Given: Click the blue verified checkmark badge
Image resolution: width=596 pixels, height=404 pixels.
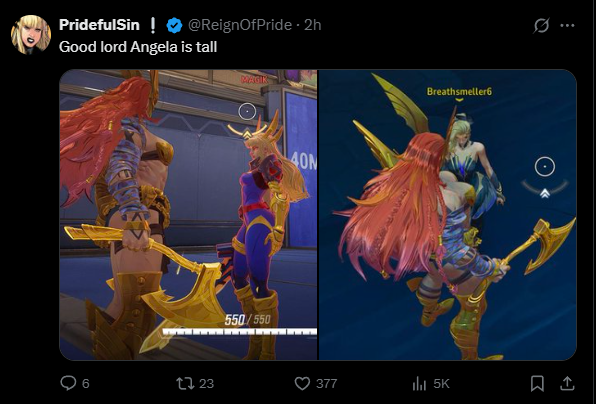Looking at the screenshot, I should 174,25.
